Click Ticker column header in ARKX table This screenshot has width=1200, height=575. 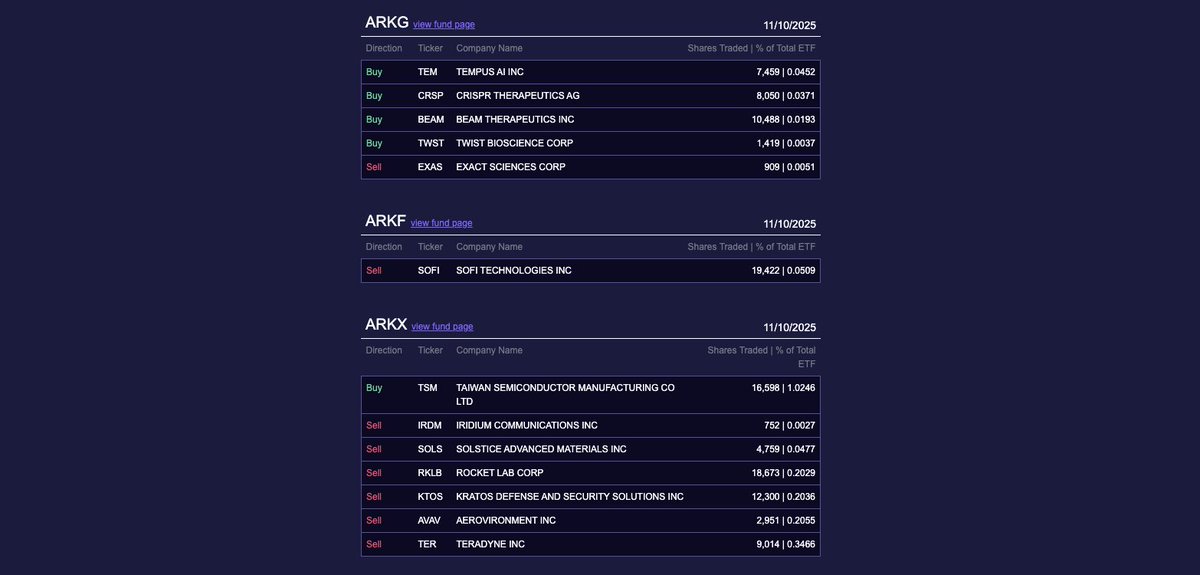(x=430, y=351)
